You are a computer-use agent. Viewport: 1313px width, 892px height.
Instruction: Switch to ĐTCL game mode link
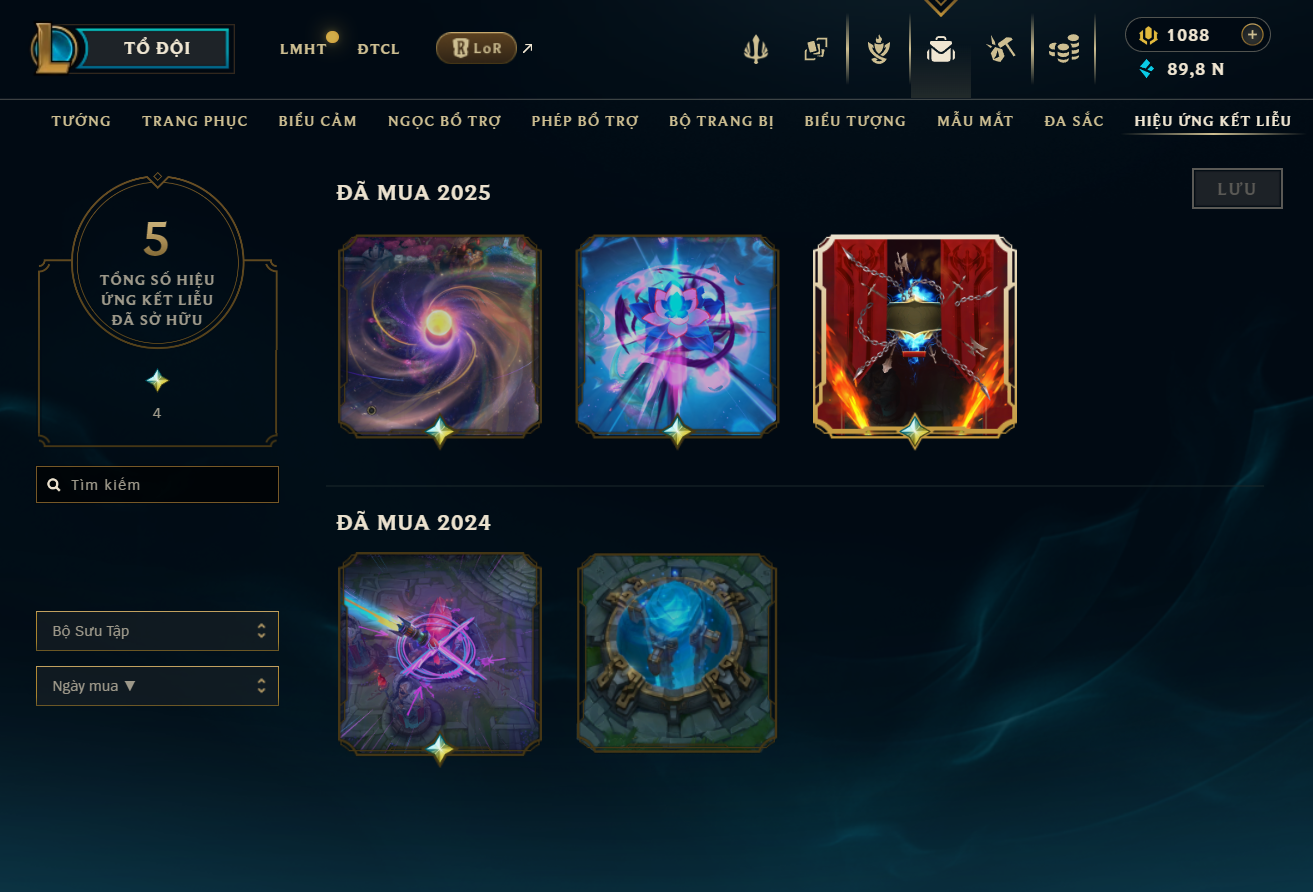tap(378, 48)
